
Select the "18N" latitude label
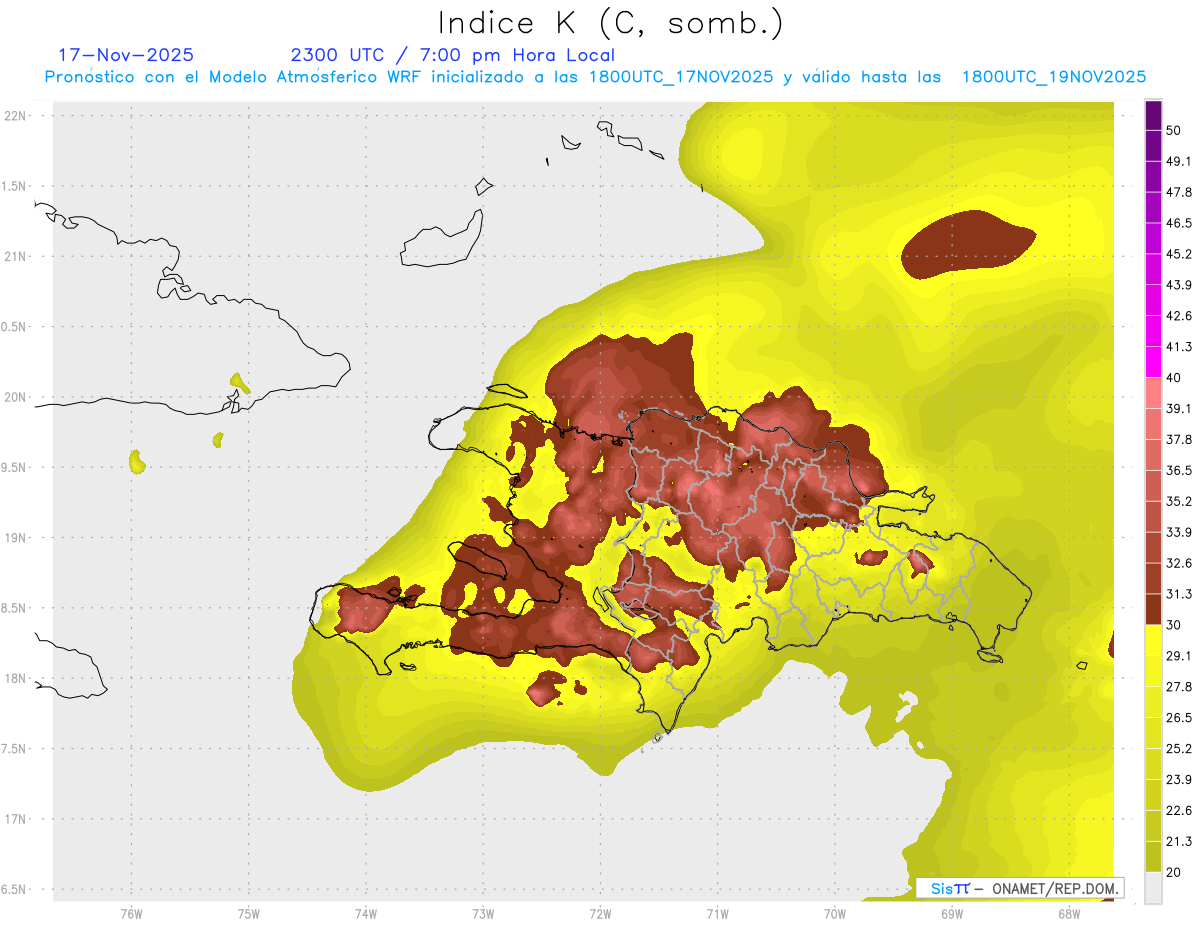point(15,678)
